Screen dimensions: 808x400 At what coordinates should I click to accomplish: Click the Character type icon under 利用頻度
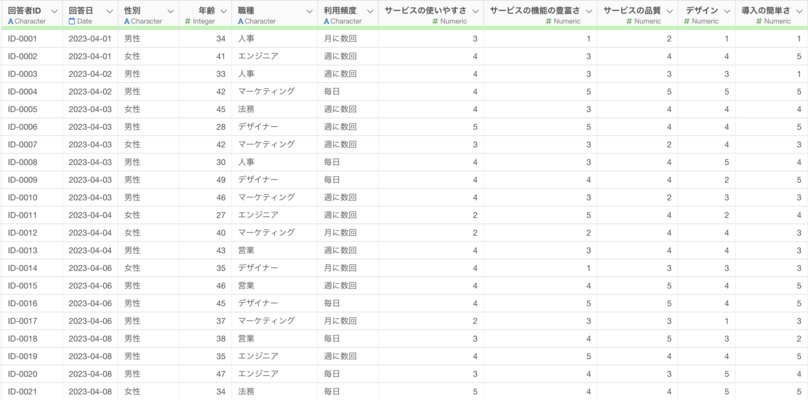click(326, 21)
